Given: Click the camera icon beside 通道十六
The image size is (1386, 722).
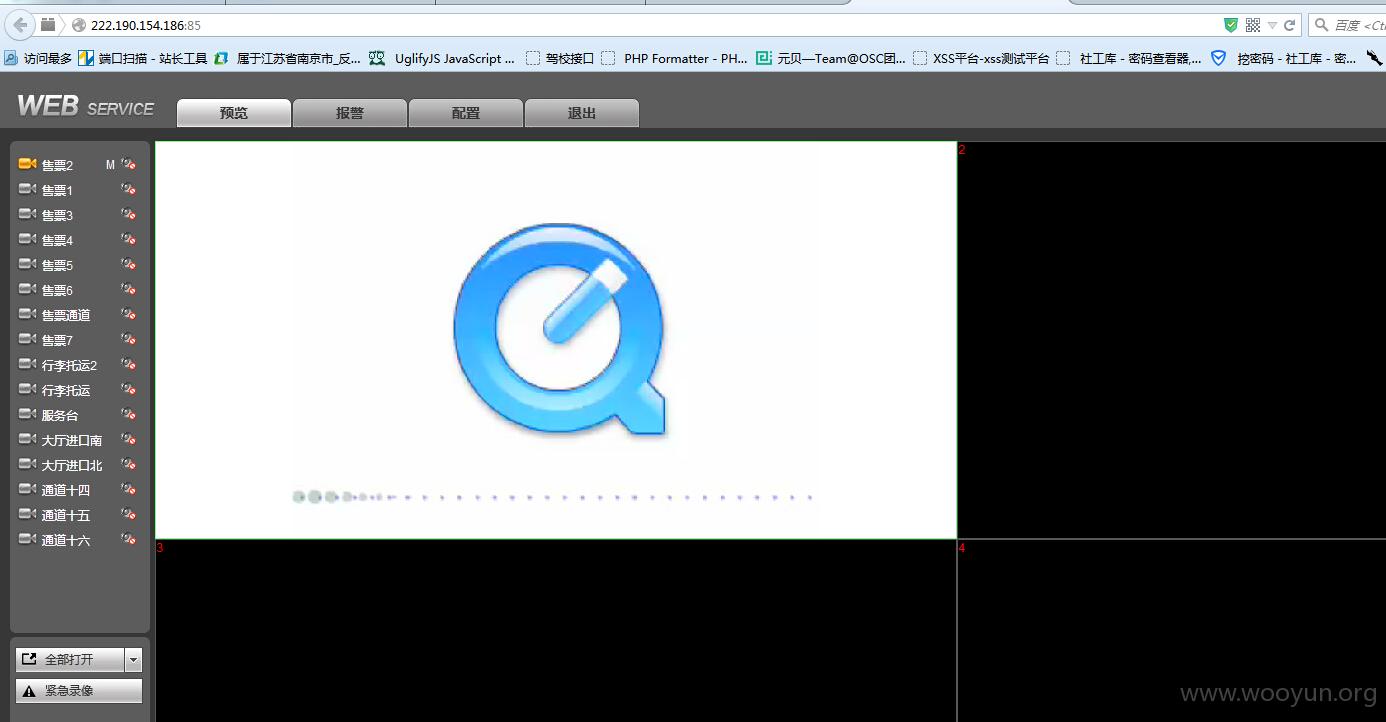Looking at the screenshot, I should click(27, 539).
